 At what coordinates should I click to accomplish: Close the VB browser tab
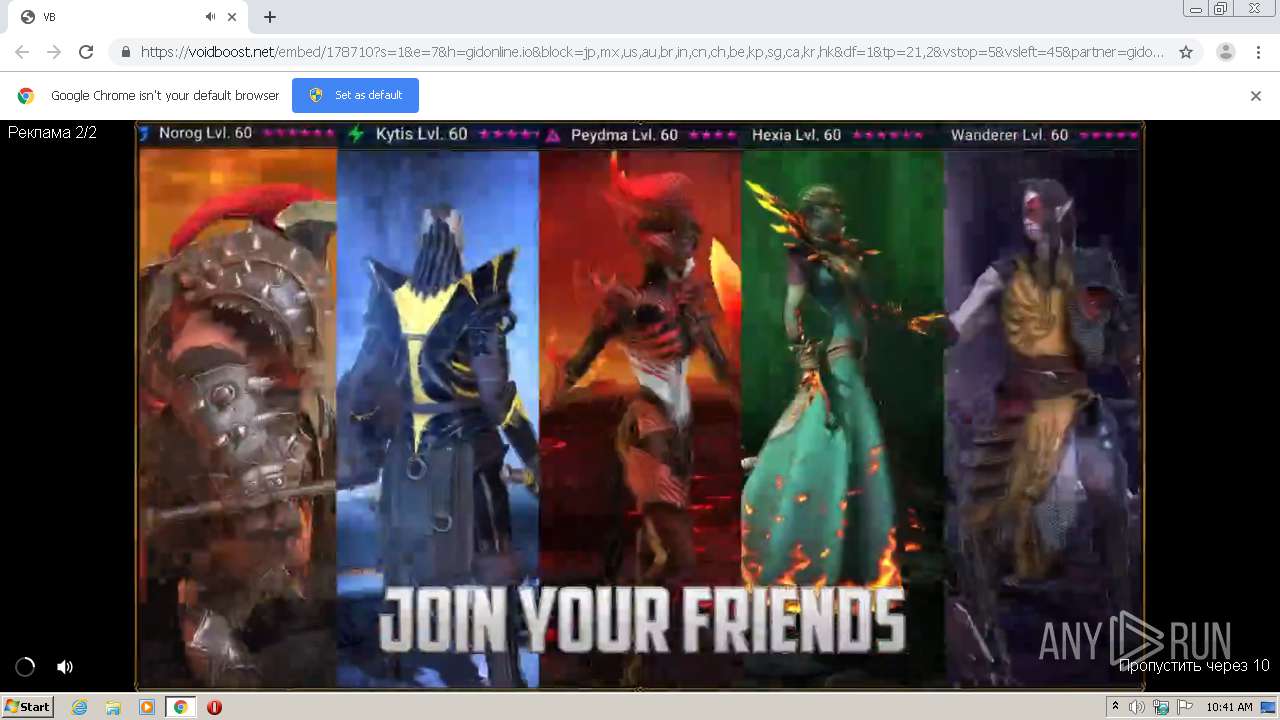point(232,17)
